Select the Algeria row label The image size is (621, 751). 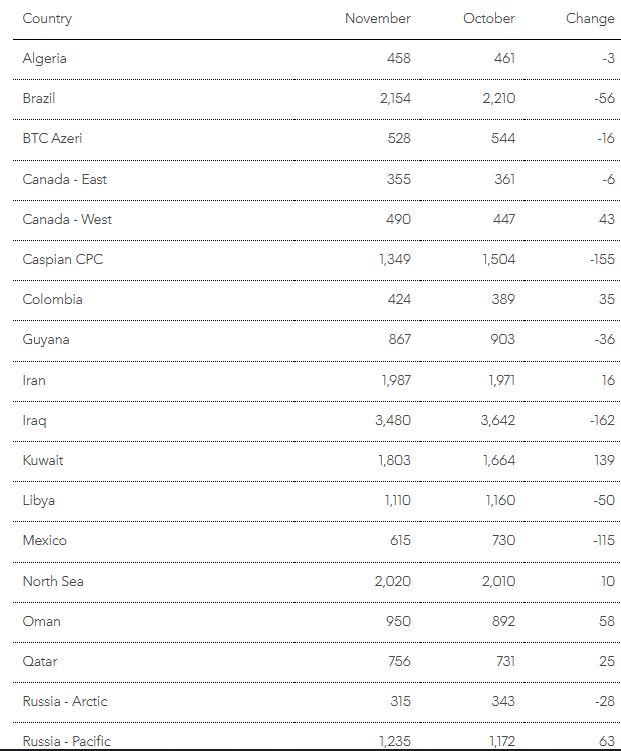point(45,58)
